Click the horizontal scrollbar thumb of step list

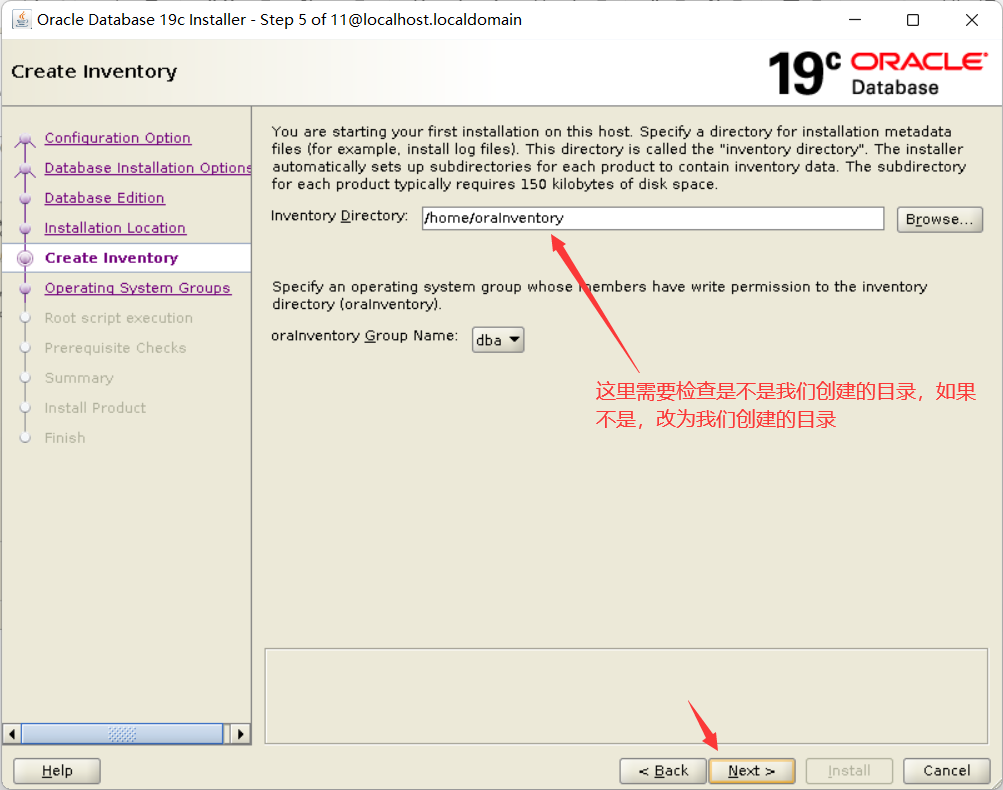click(x=122, y=734)
